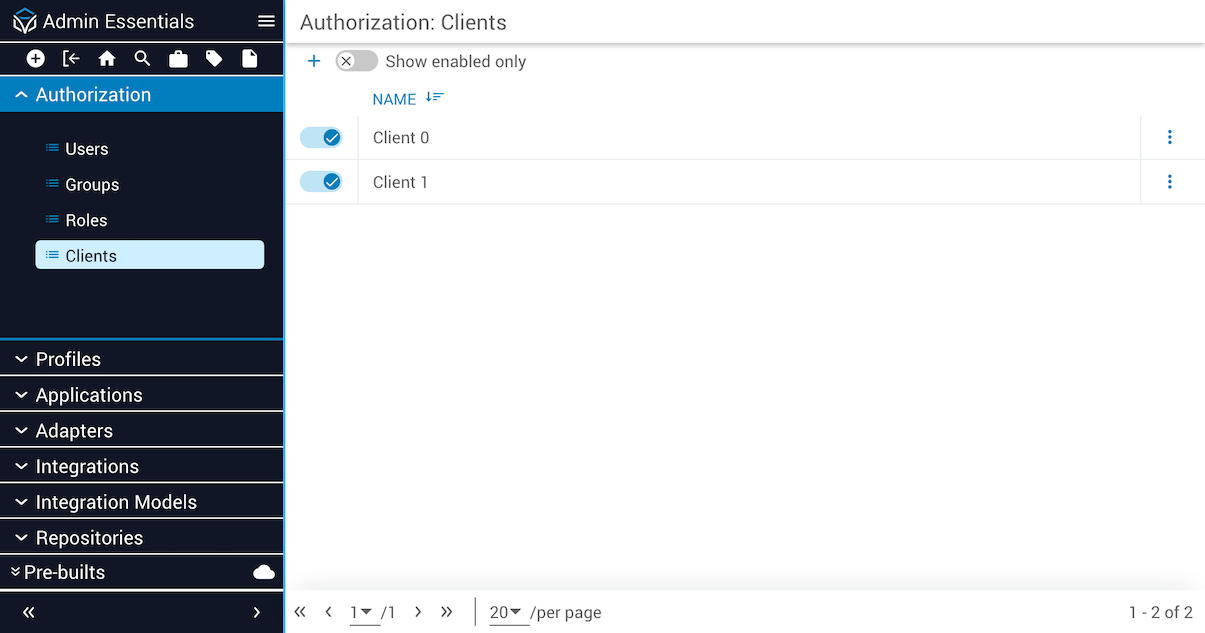Collapse the sidebar with double-left arrows
This screenshot has width=1205, height=633.
pos(29,612)
